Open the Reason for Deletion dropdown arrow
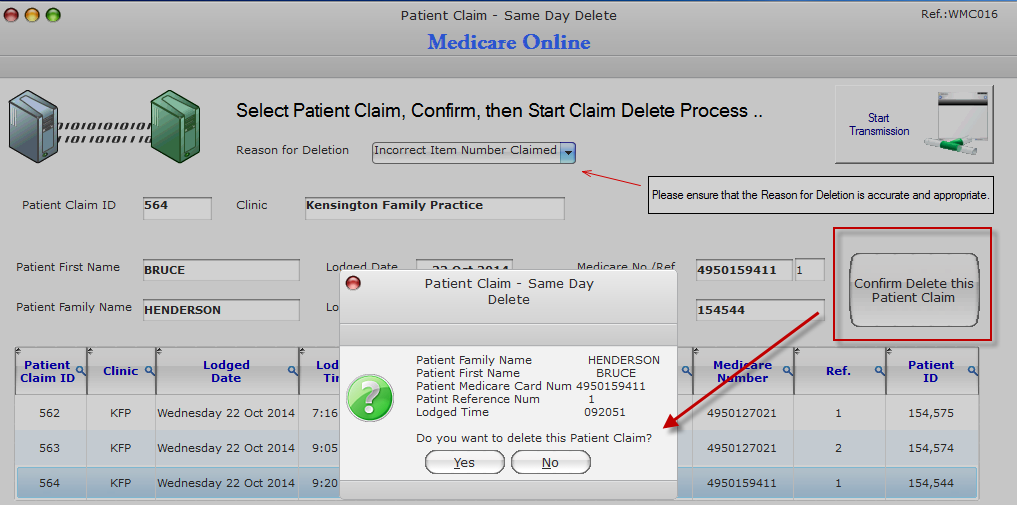1017x505 pixels. pyautogui.click(x=568, y=152)
